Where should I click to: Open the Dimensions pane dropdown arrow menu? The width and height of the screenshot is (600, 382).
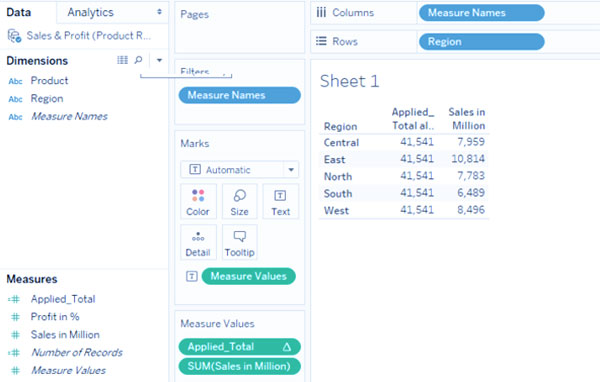tap(159, 60)
